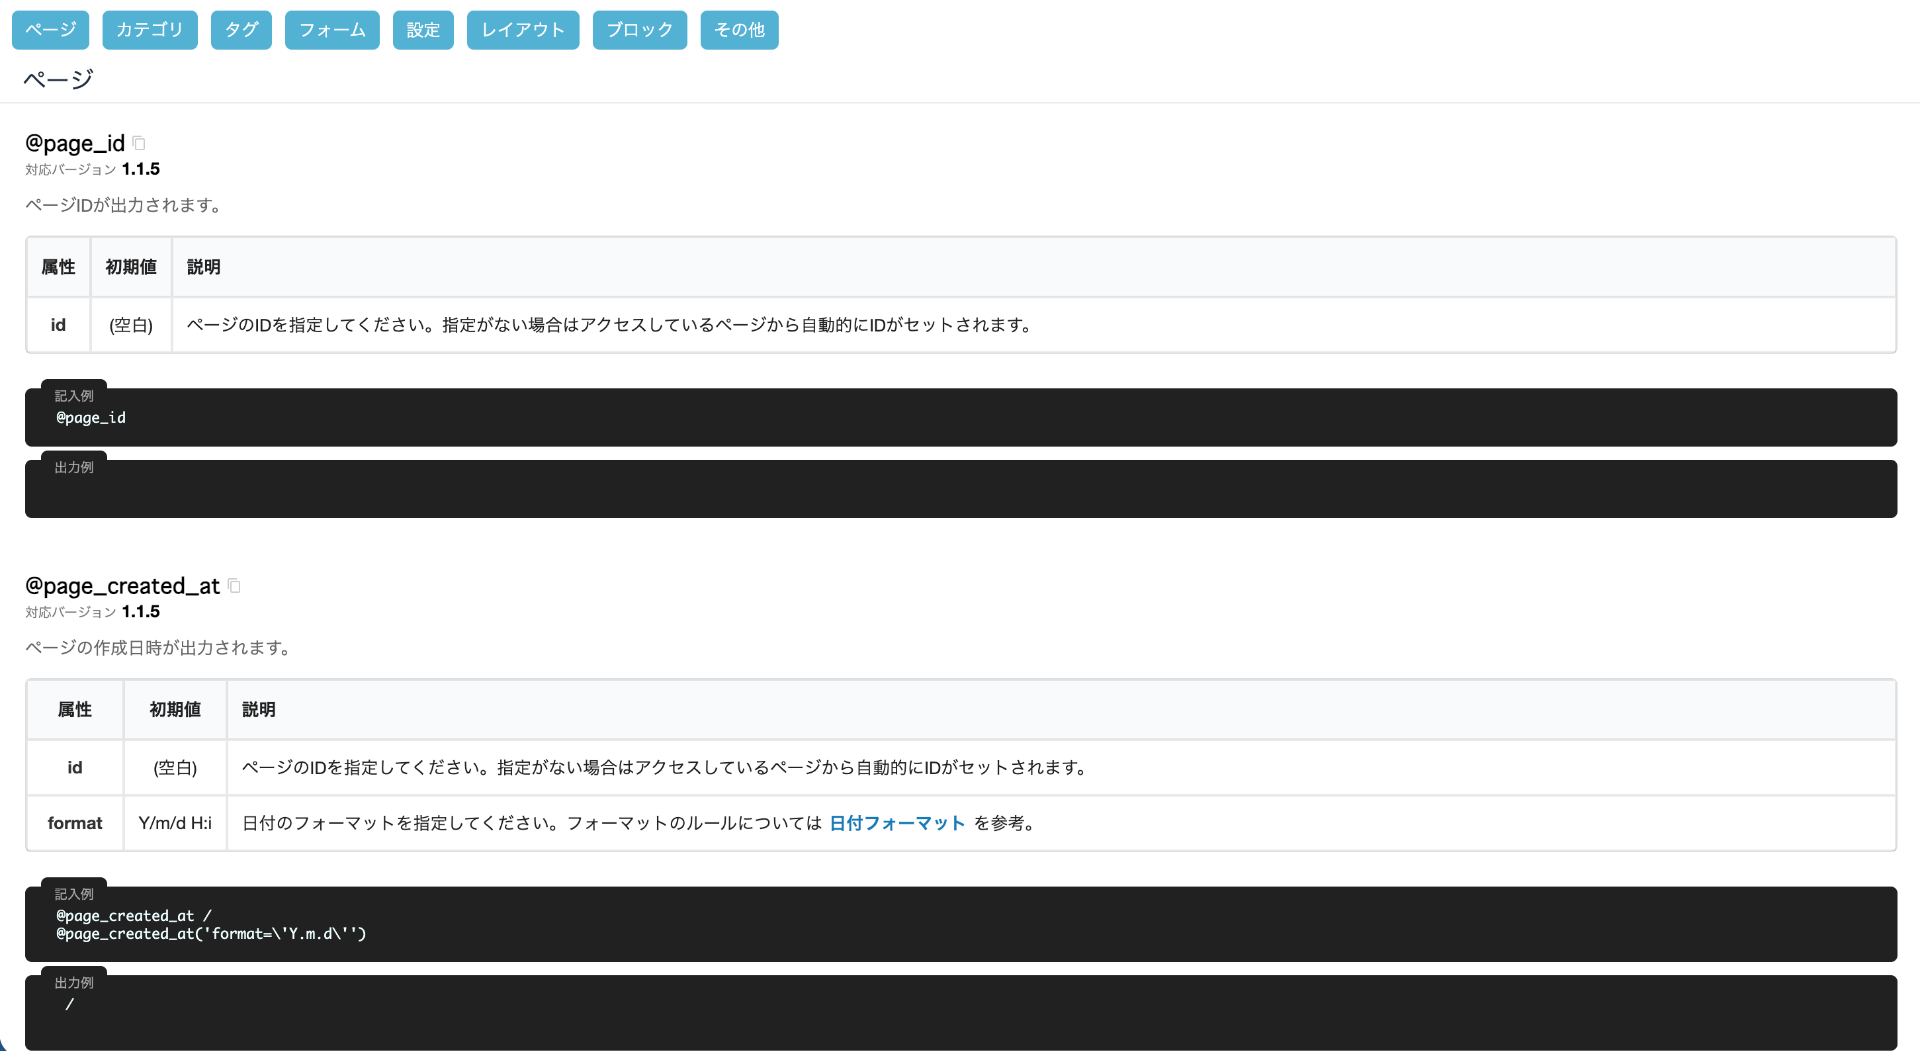
Task: Click the id cell in @page_created_at table
Action: (x=75, y=767)
